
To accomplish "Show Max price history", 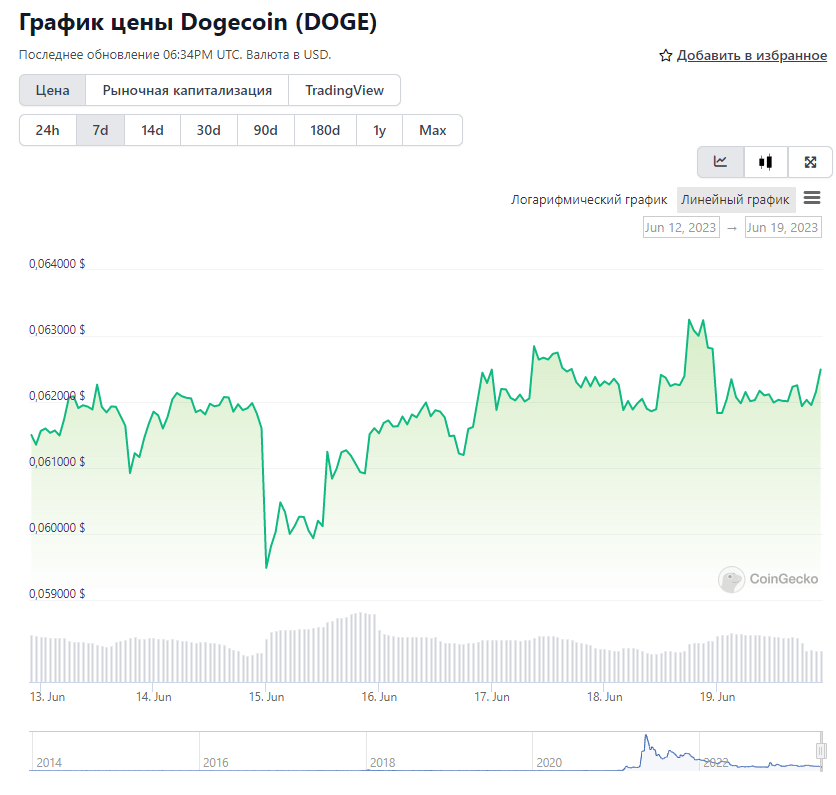I will 432,130.
